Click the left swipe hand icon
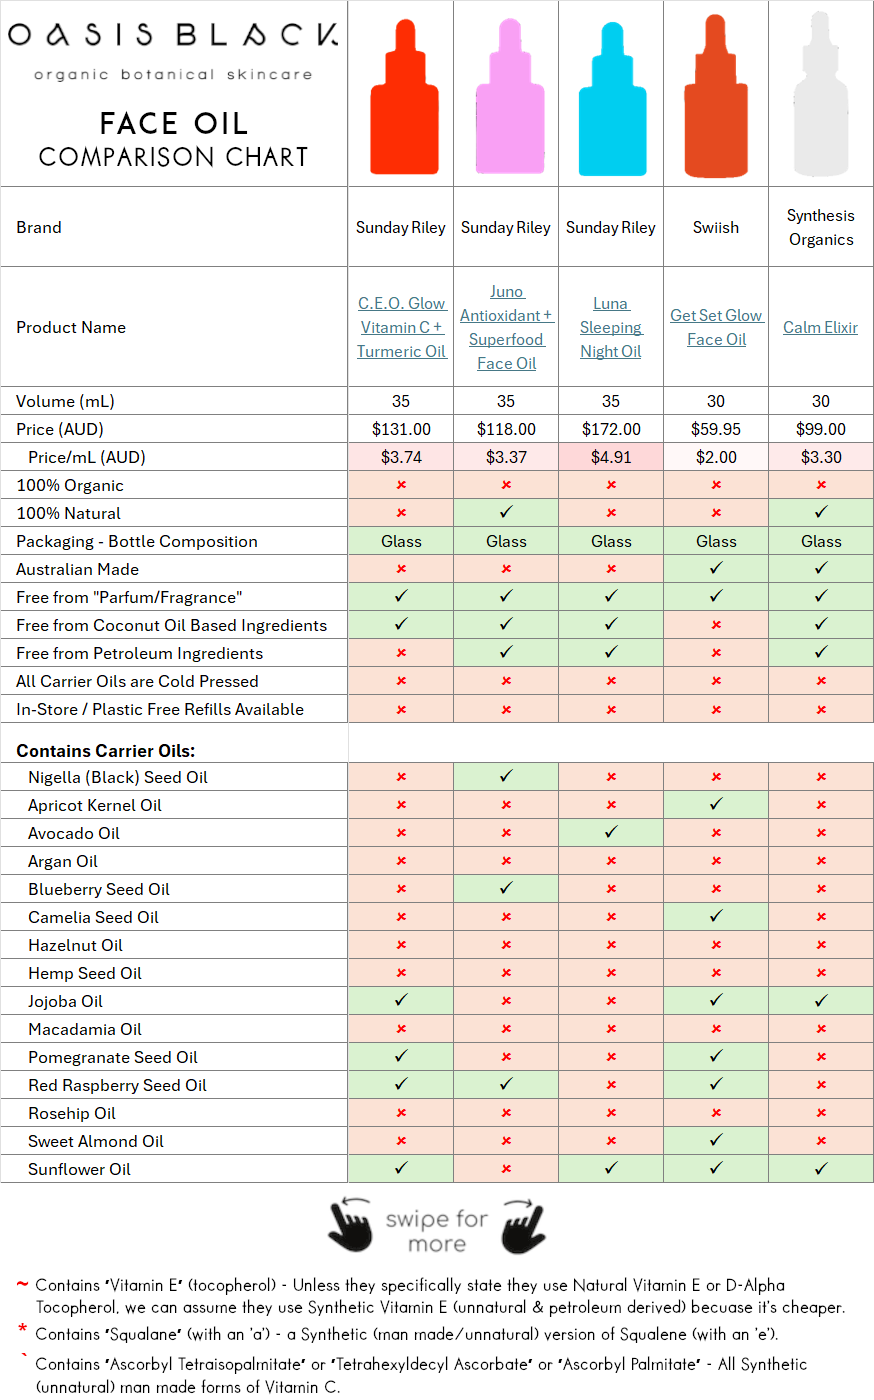 coord(350,1224)
